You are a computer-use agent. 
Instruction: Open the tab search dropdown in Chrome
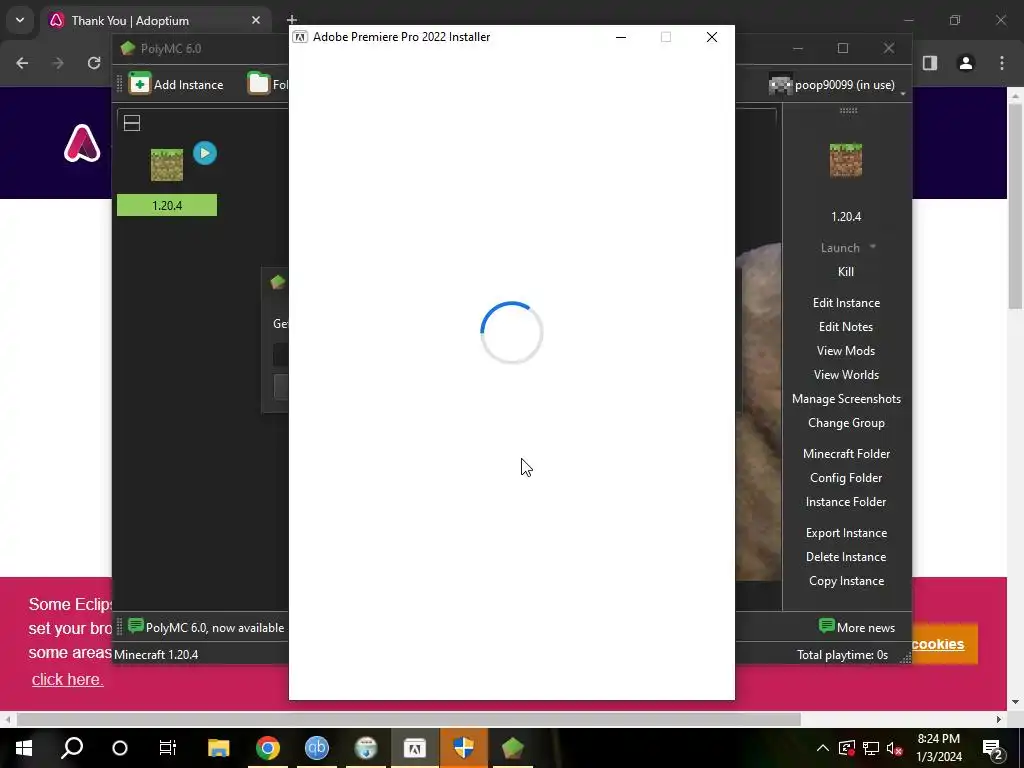pos(20,20)
